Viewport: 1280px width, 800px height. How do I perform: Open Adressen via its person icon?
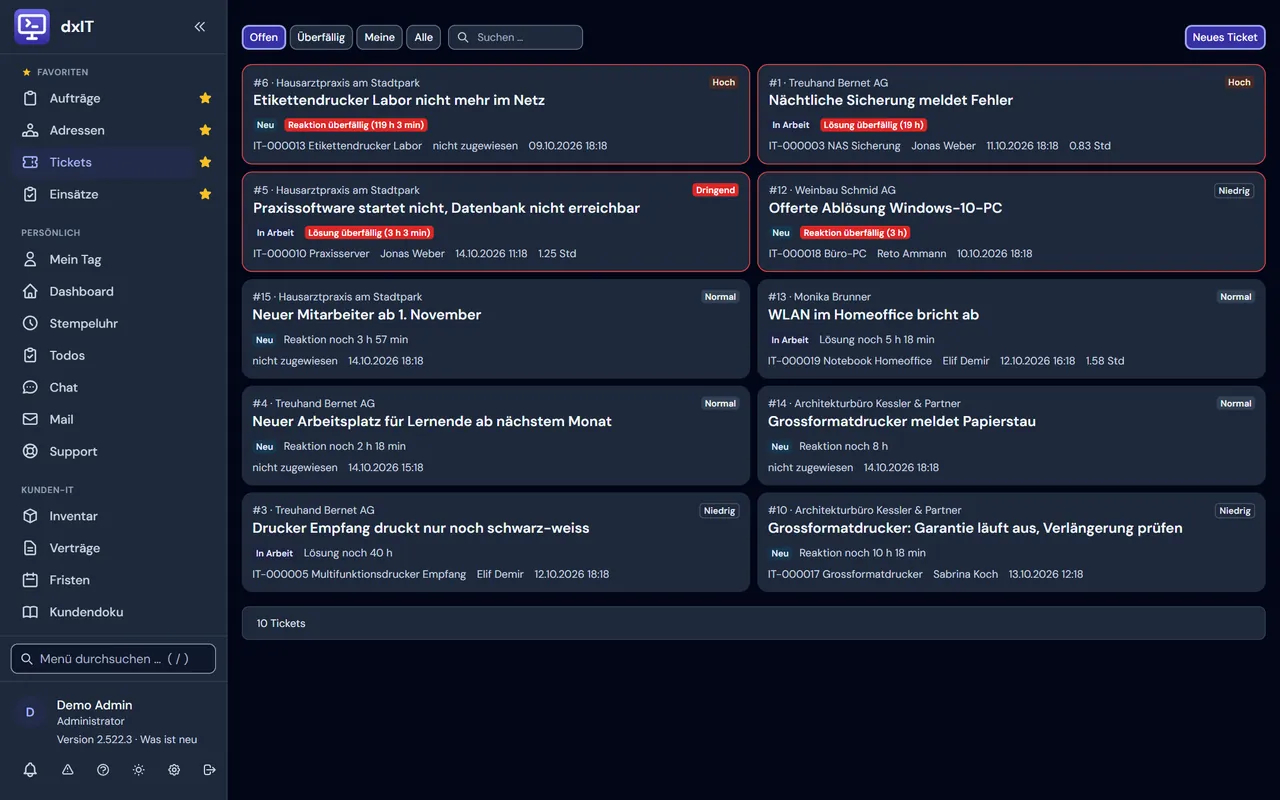[31, 130]
